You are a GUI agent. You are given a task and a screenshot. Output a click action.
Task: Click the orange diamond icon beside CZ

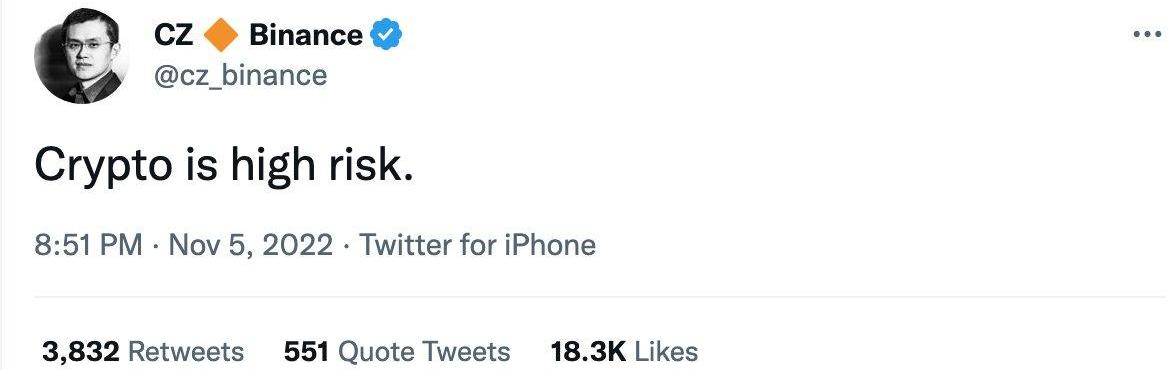click(x=220, y=35)
